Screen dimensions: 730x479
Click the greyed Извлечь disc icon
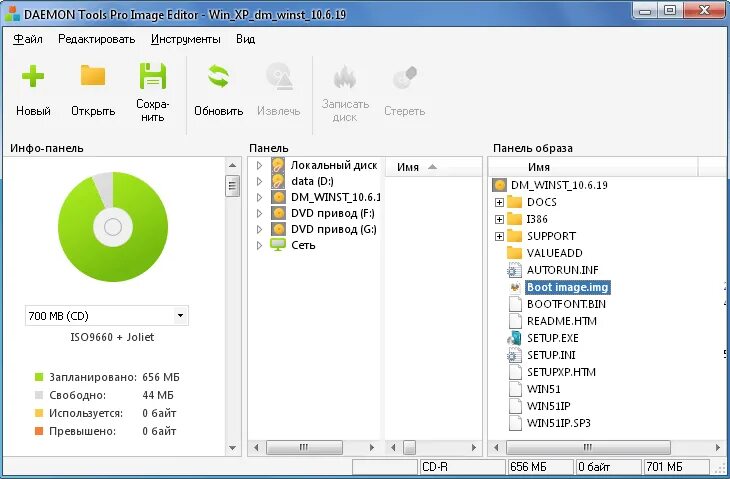(279, 76)
